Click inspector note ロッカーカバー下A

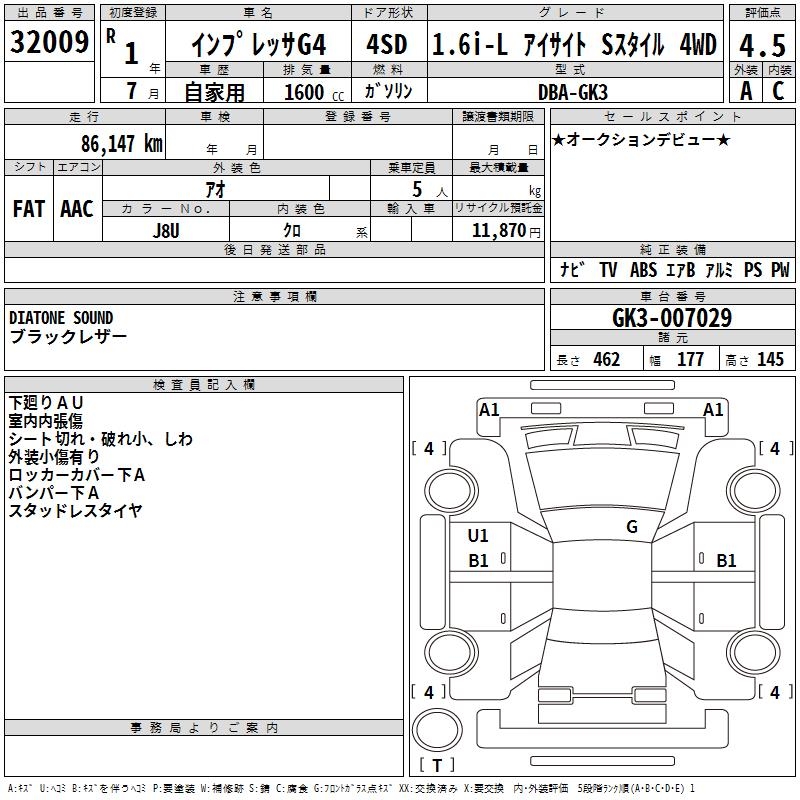[x=77, y=475]
